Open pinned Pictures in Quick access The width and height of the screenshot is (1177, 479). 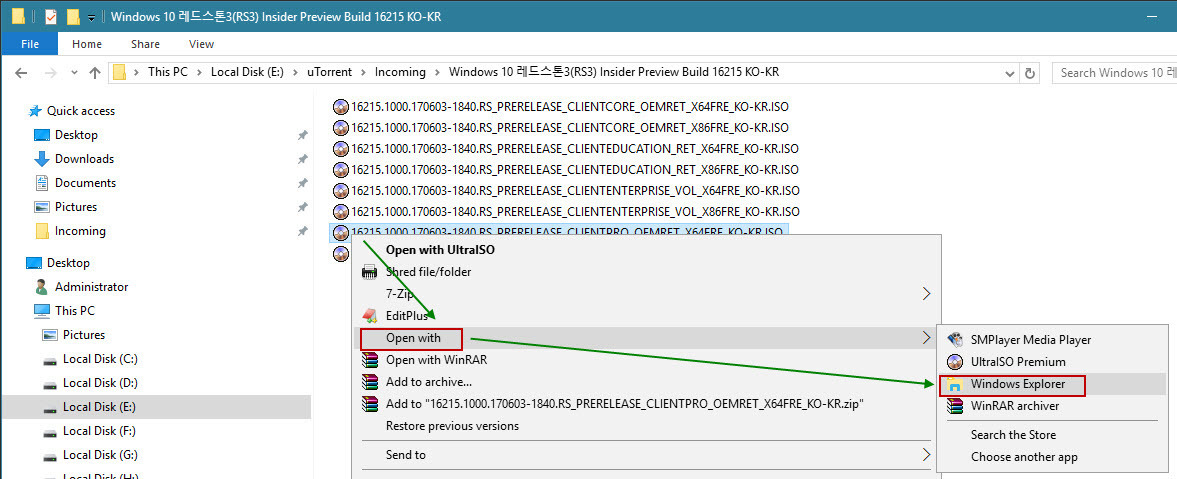[75, 206]
